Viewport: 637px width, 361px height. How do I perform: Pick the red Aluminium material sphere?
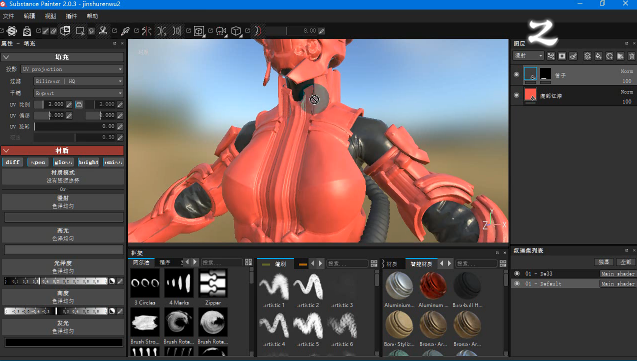click(433, 285)
